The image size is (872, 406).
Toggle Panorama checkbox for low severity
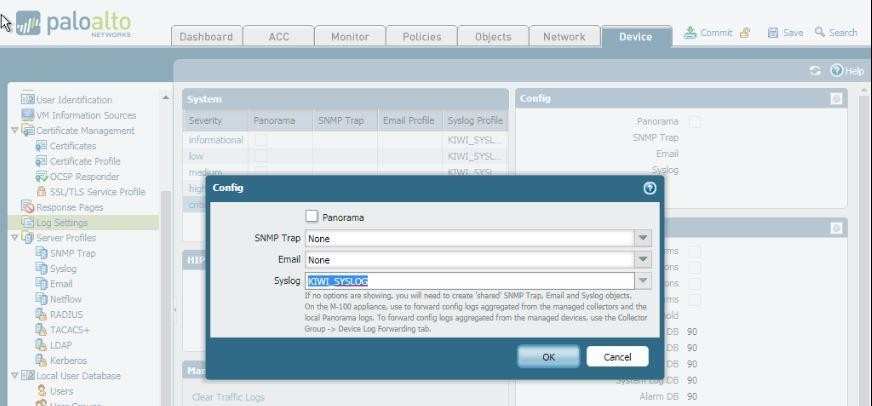pos(260,156)
